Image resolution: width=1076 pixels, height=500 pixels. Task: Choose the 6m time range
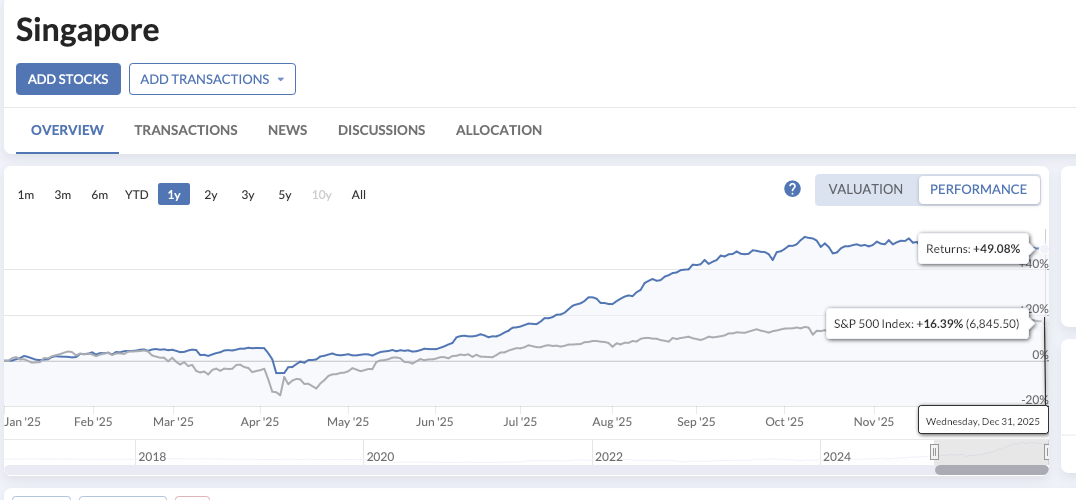tap(99, 195)
